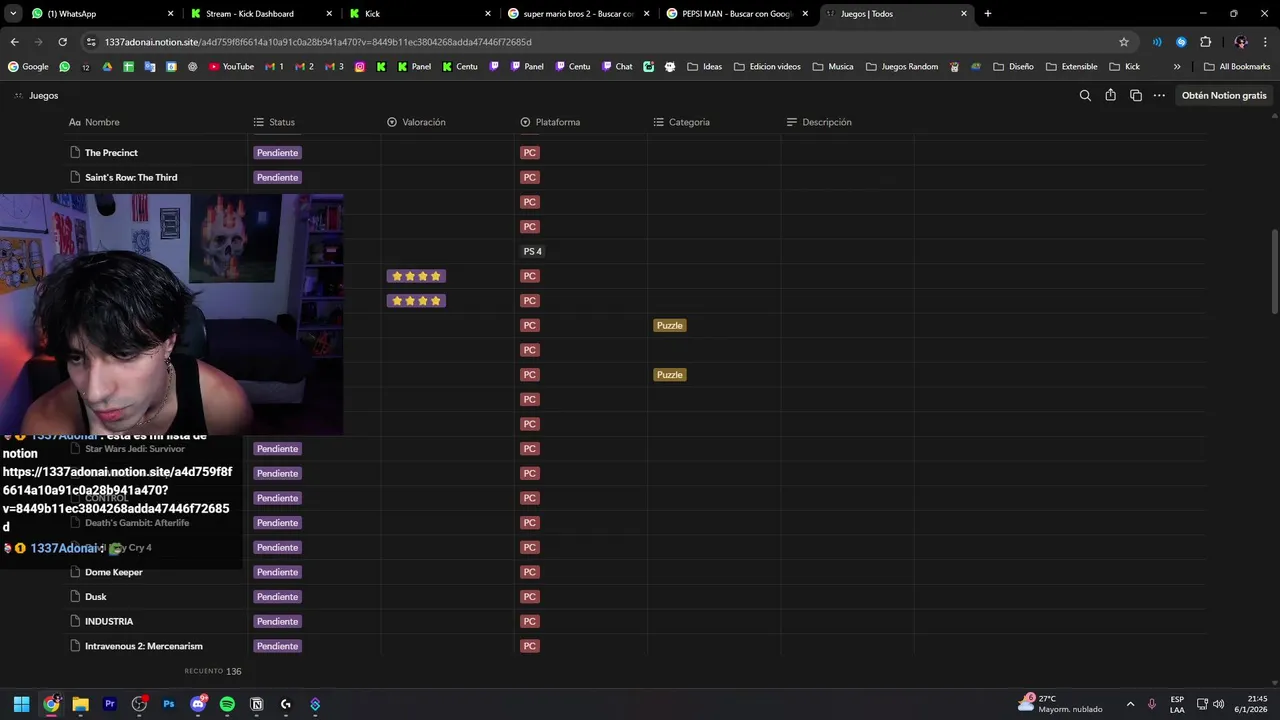Screen dimensions: 1280x720
Task: Open the Musica bookmark folder
Action: 833,67
